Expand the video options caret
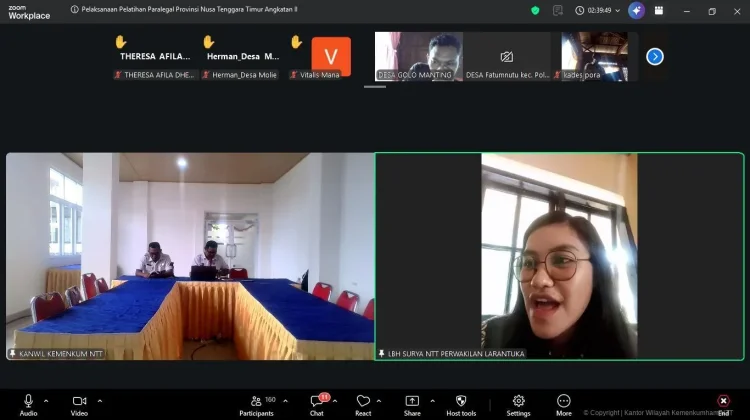 click(x=98, y=401)
